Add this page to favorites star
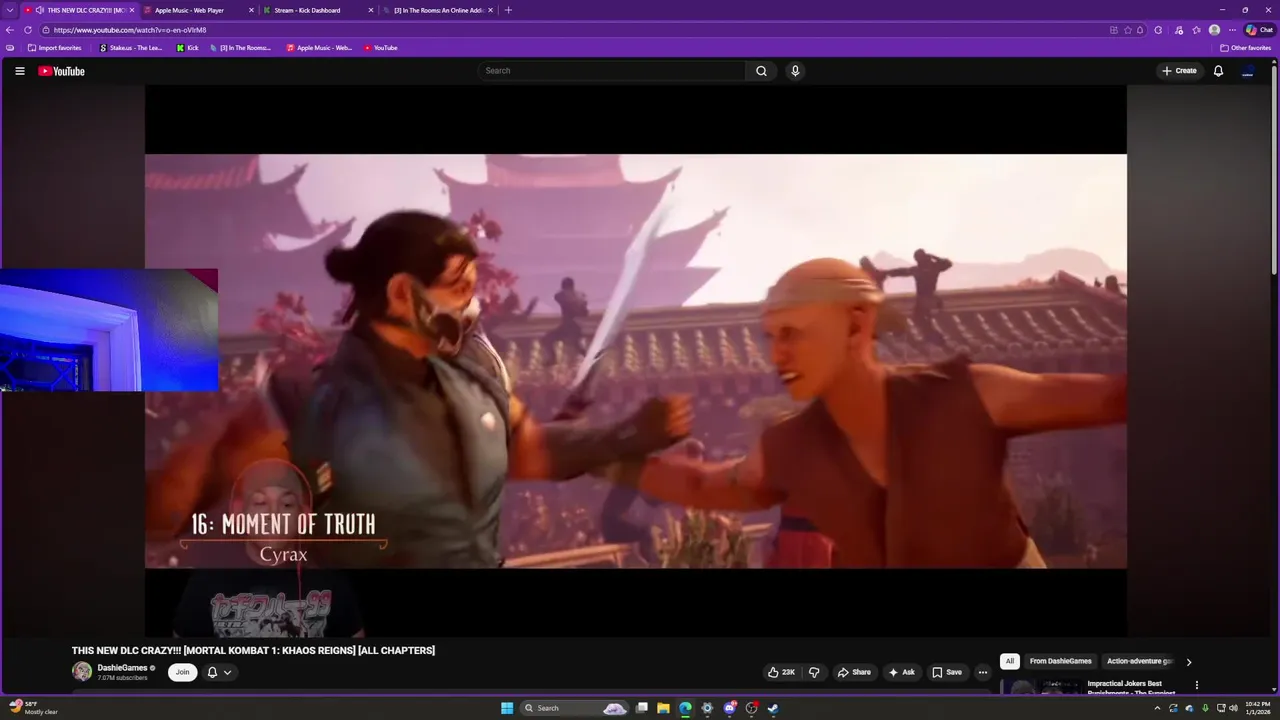 pos(1127,30)
